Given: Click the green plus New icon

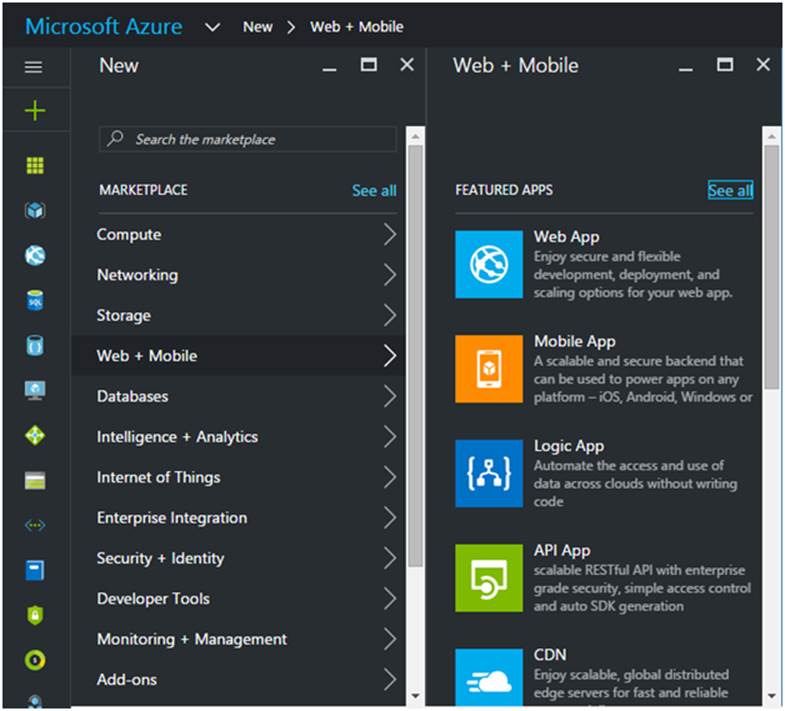Looking at the screenshot, I should point(35,110).
